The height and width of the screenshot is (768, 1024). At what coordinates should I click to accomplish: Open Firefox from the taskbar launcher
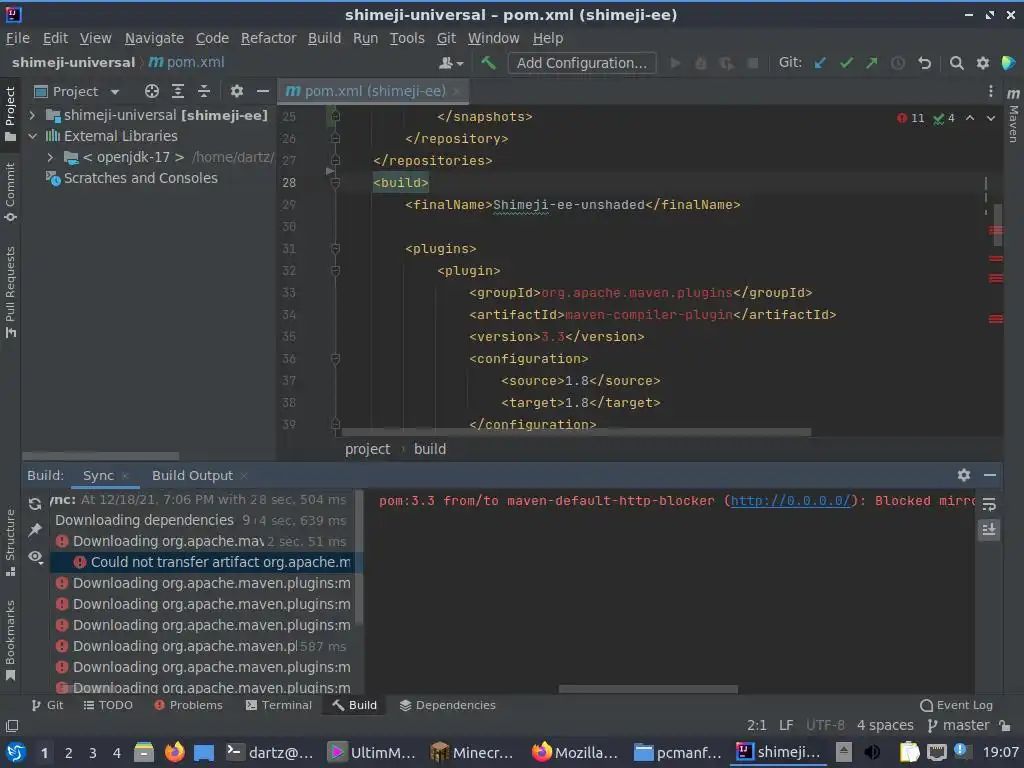click(x=174, y=752)
